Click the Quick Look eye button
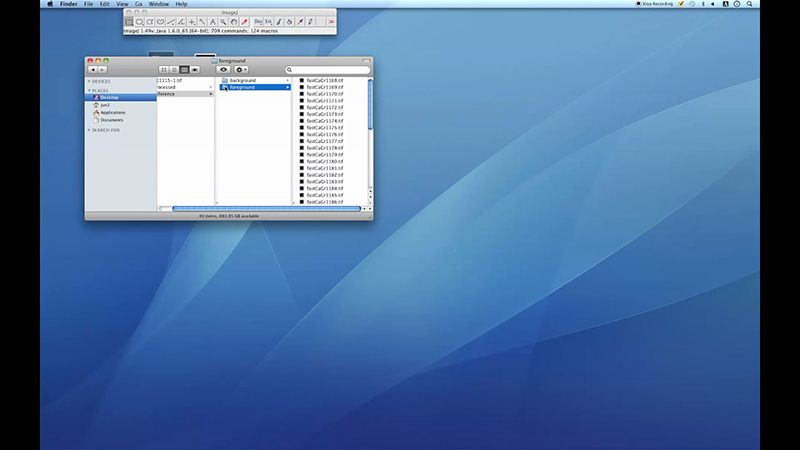Screen dimensions: 800x450 point(223,69)
